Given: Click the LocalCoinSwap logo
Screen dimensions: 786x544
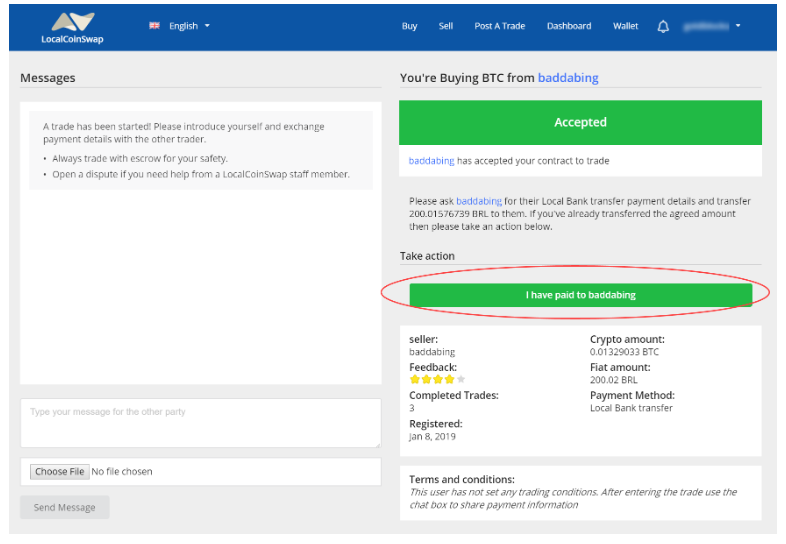Looking at the screenshot, I should click(x=73, y=28).
